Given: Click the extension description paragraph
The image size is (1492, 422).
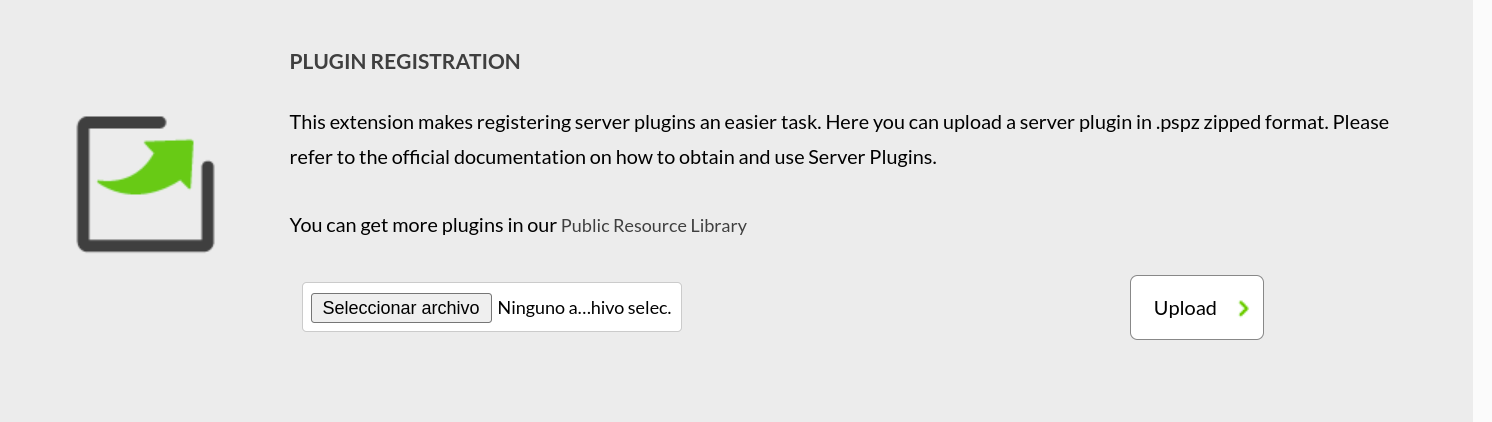Looking at the screenshot, I should (x=839, y=140).
